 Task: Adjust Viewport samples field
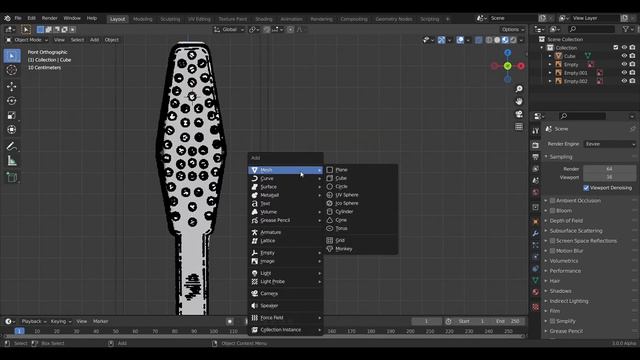coord(609,177)
